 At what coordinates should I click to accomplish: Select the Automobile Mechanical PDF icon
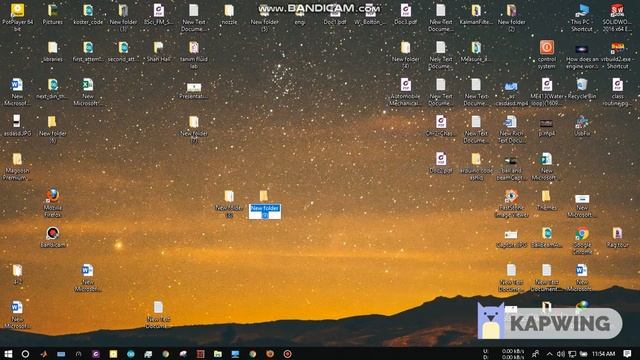(x=405, y=92)
